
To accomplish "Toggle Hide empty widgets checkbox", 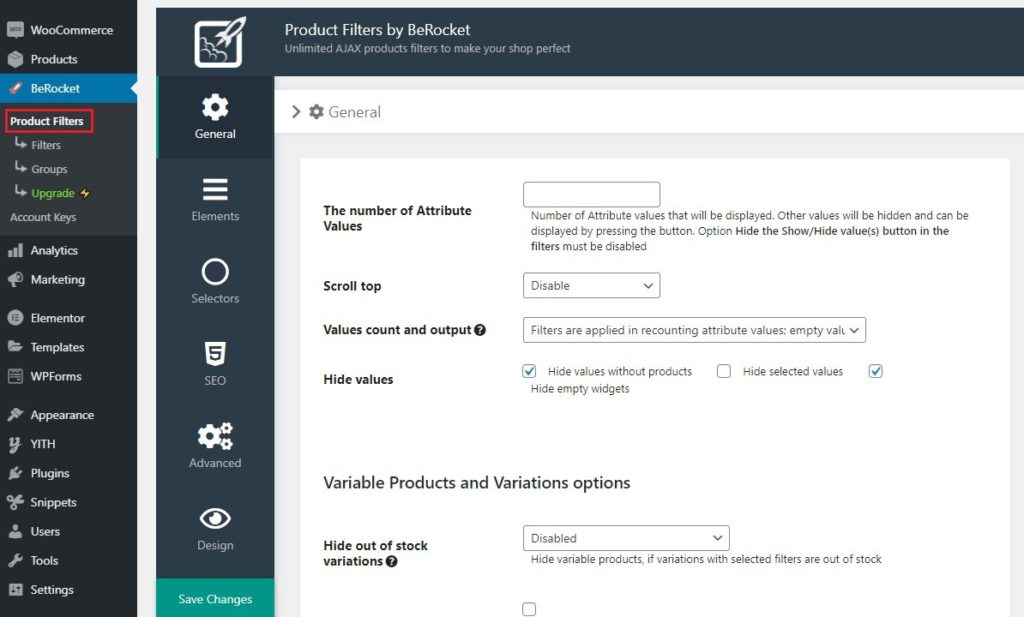I will click(x=876, y=371).
